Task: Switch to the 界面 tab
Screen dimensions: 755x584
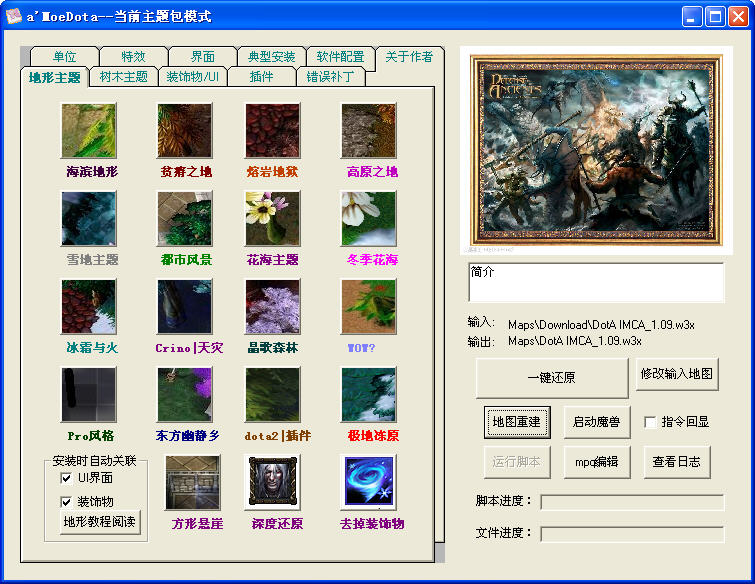Action: pyautogui.click(x=202, y=57)
